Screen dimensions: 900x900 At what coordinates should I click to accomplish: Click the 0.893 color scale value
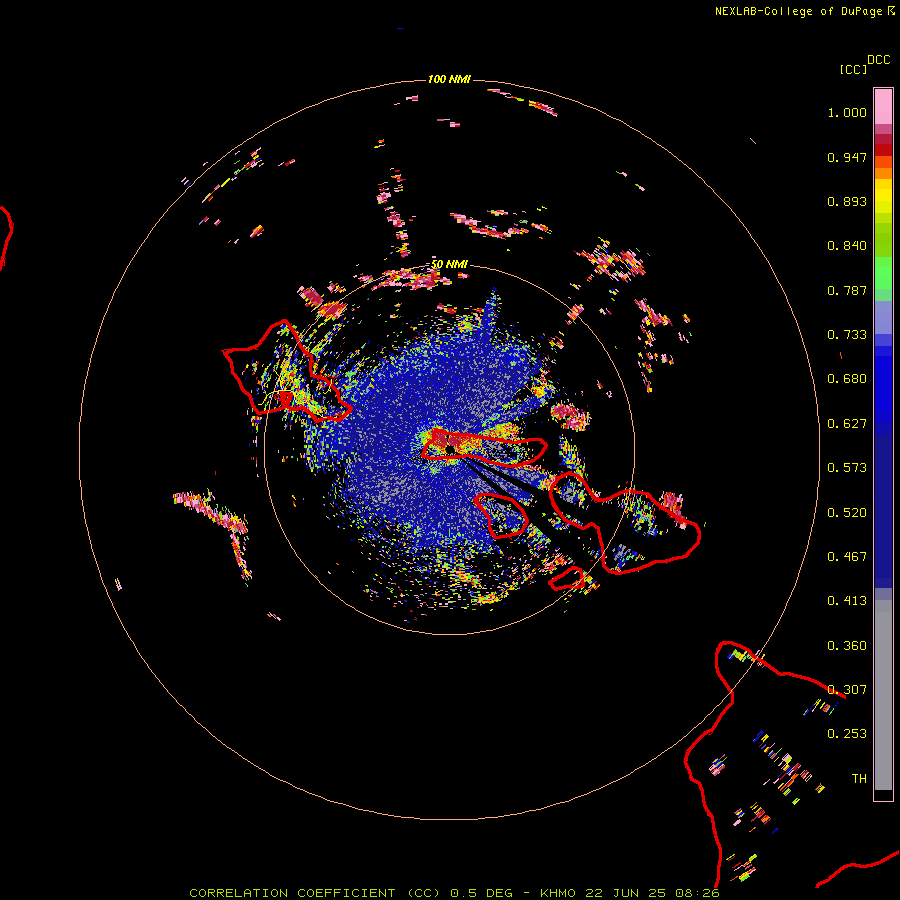[x=847, y=201]
